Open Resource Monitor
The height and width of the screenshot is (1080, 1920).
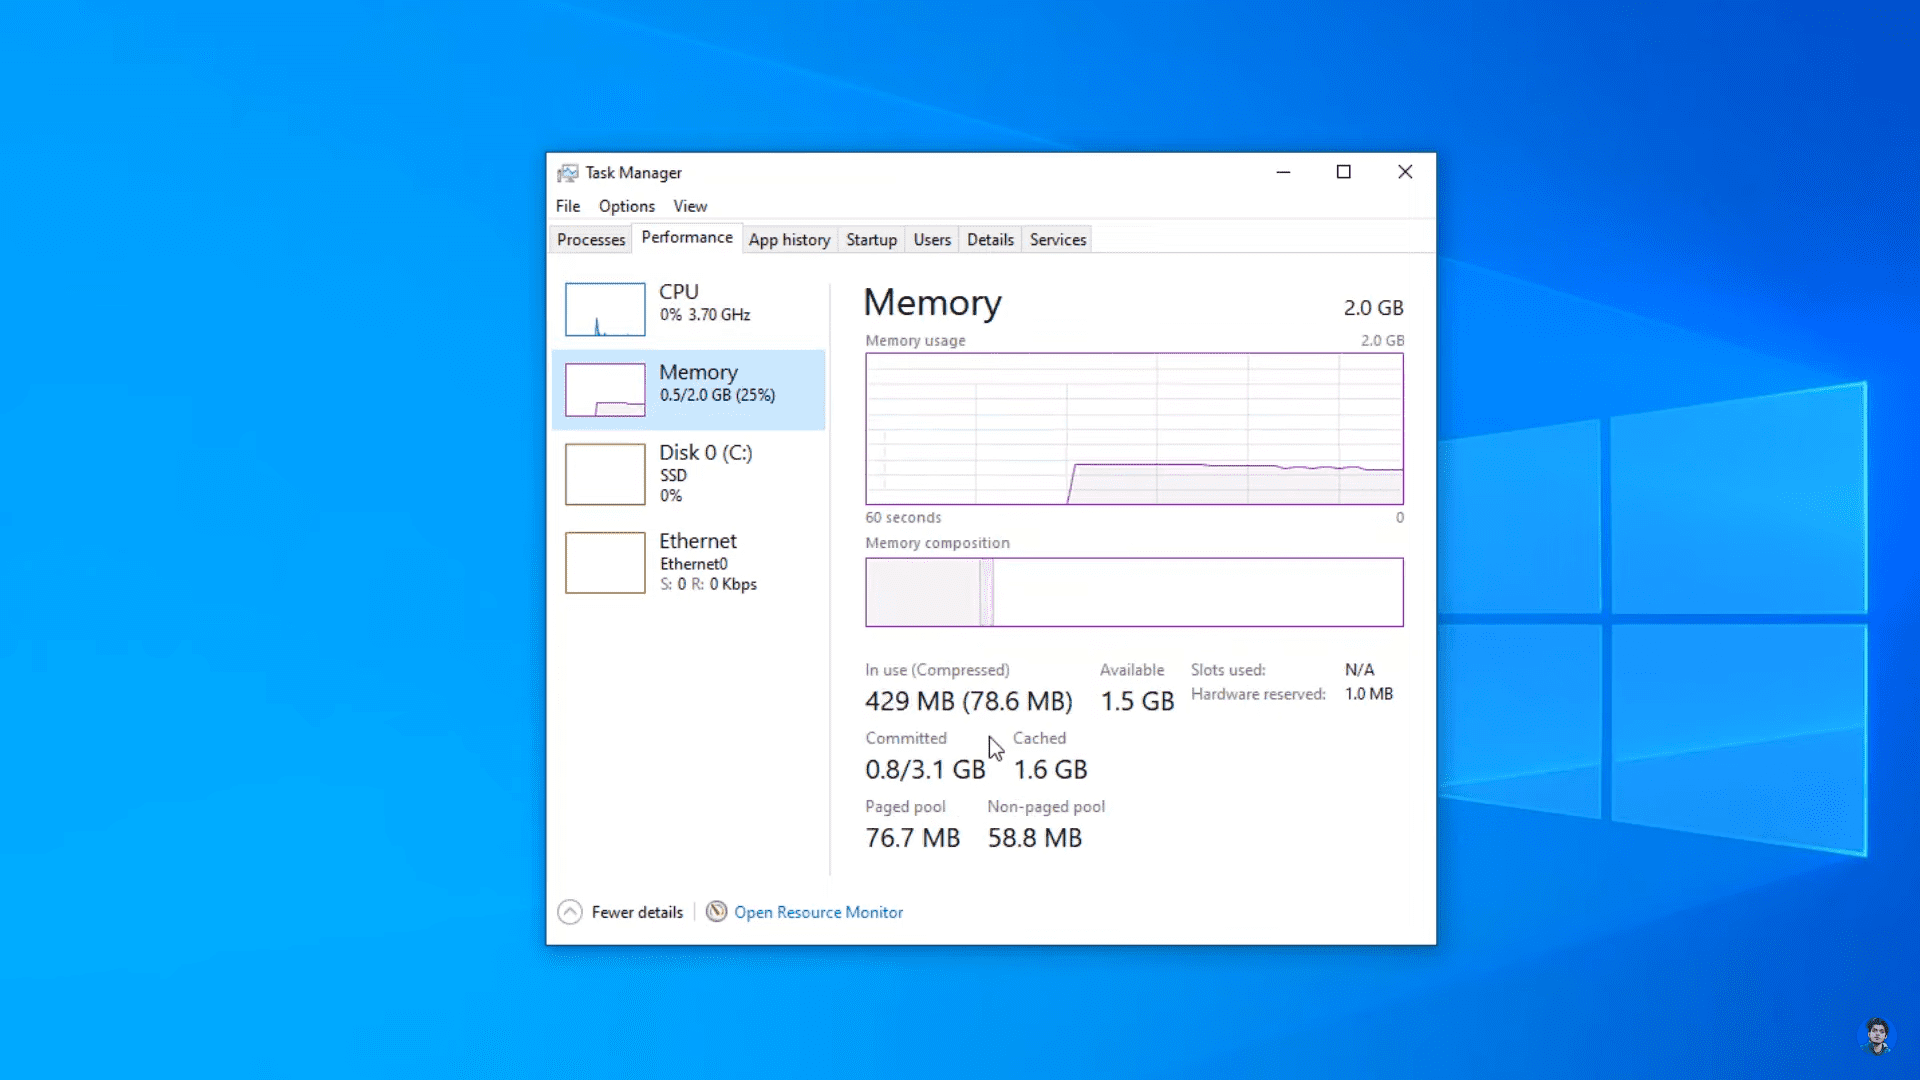818,912
